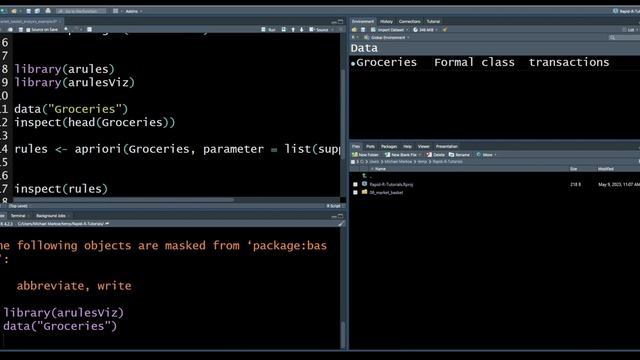Click the Go to file/function field
This screenshot has height=360, width=640.
click(81, 11)
